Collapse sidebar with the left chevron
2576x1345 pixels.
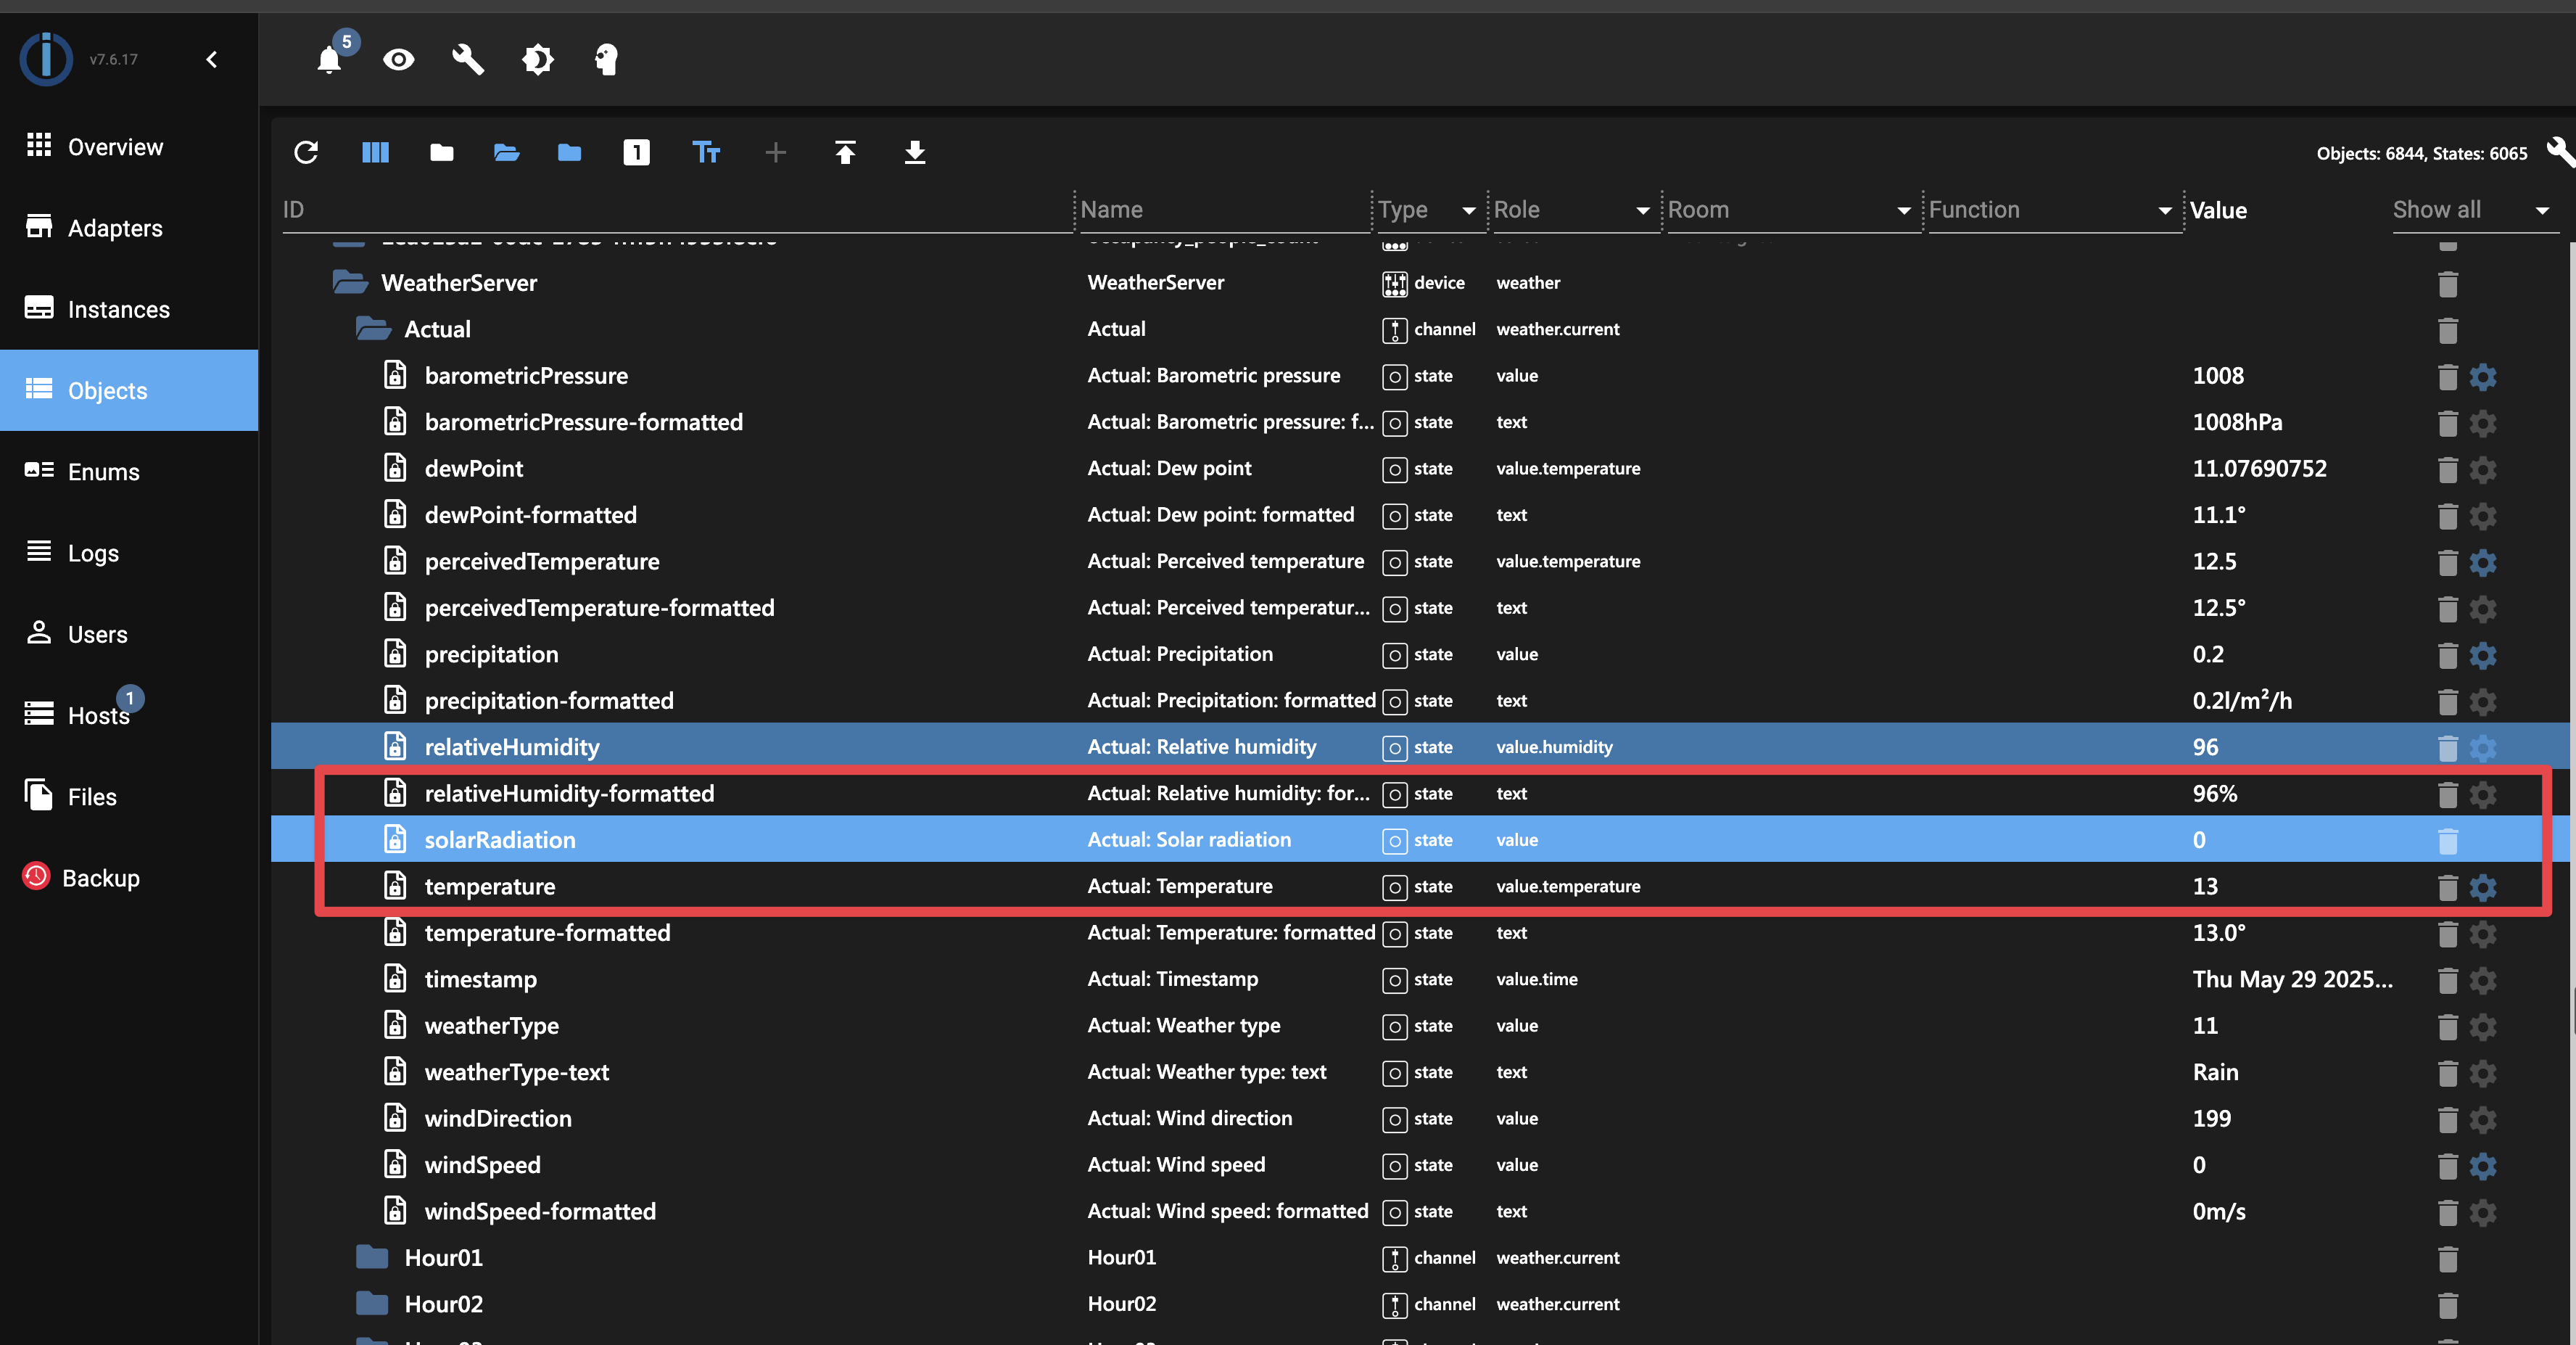point(212,60)
